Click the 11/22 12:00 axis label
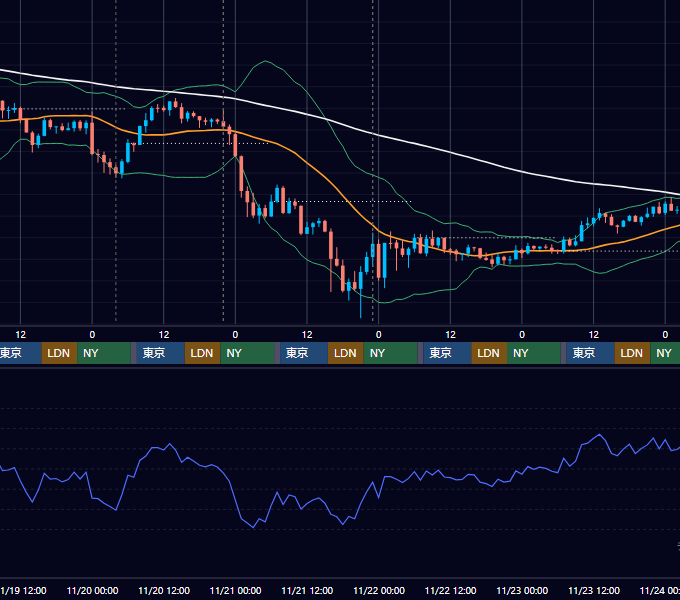This screenshot has width=680, height=600. click(x=451, y=590)
